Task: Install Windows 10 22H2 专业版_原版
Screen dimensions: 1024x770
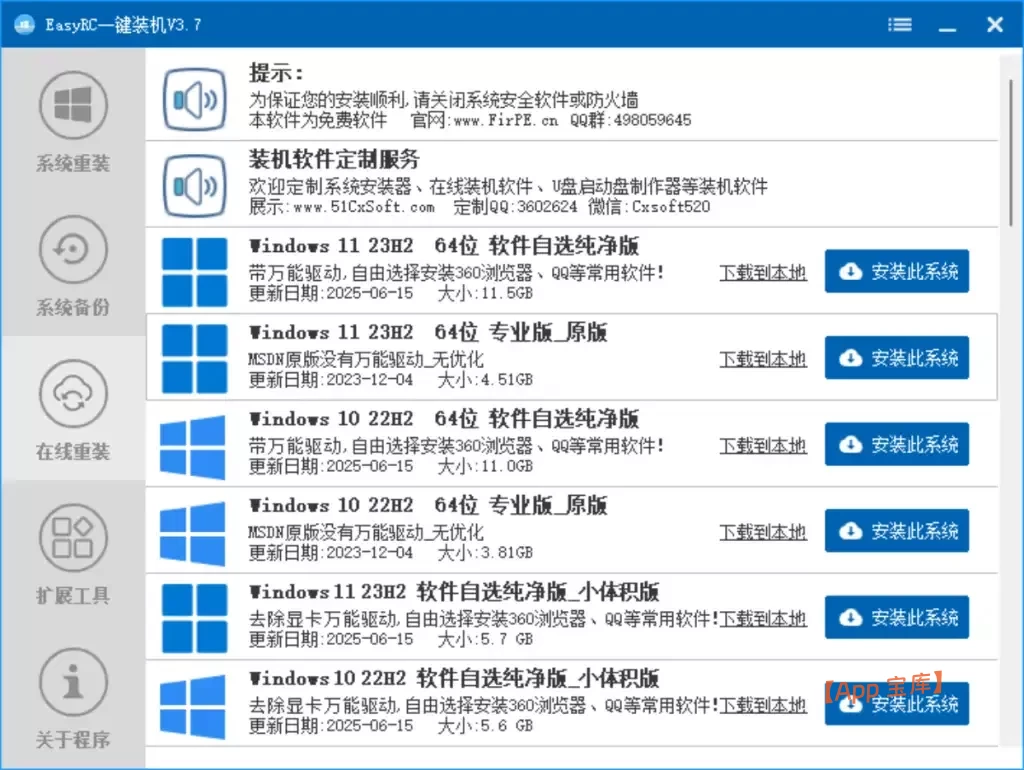Action: [896, 531]
